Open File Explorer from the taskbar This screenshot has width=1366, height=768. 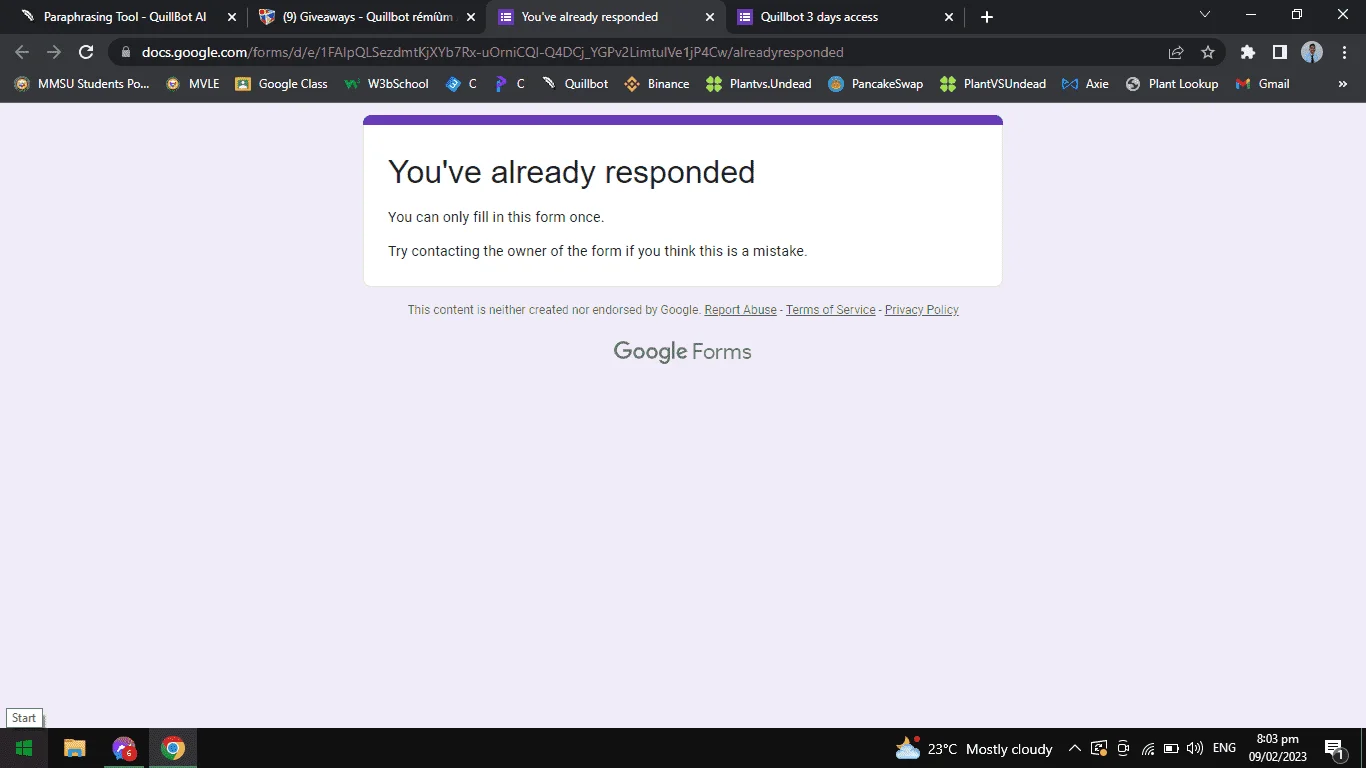75,748
